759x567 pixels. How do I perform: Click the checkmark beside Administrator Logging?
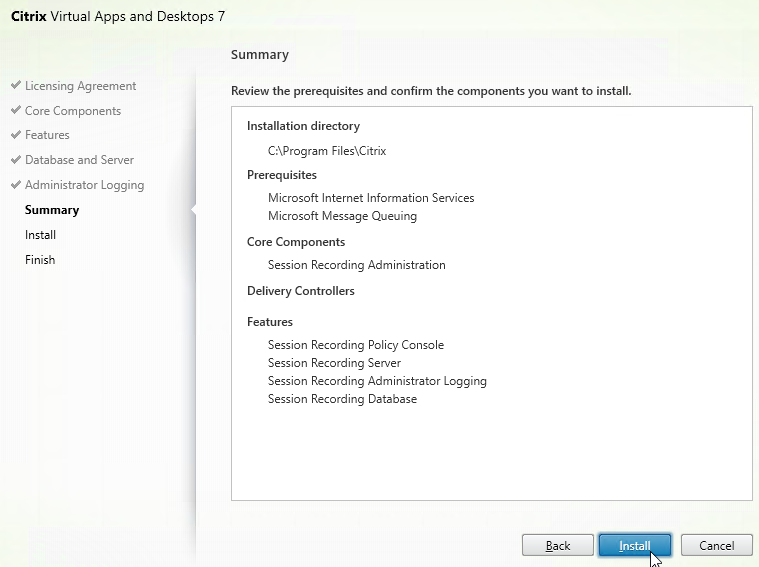pyautogui.click(x=15, y=184)
